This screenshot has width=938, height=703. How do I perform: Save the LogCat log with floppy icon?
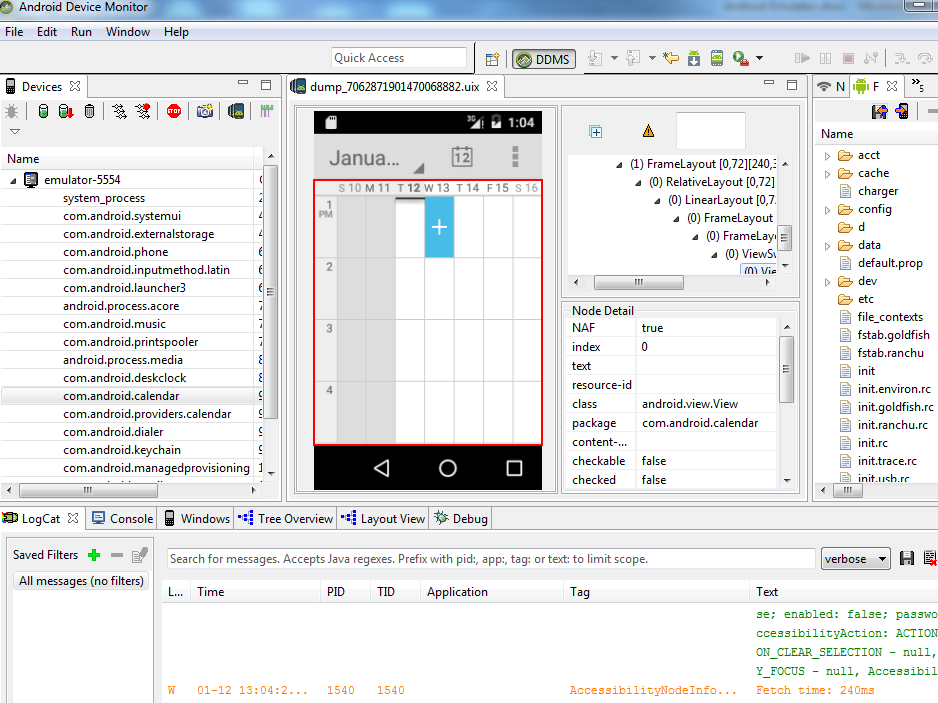tap(907, 558)
